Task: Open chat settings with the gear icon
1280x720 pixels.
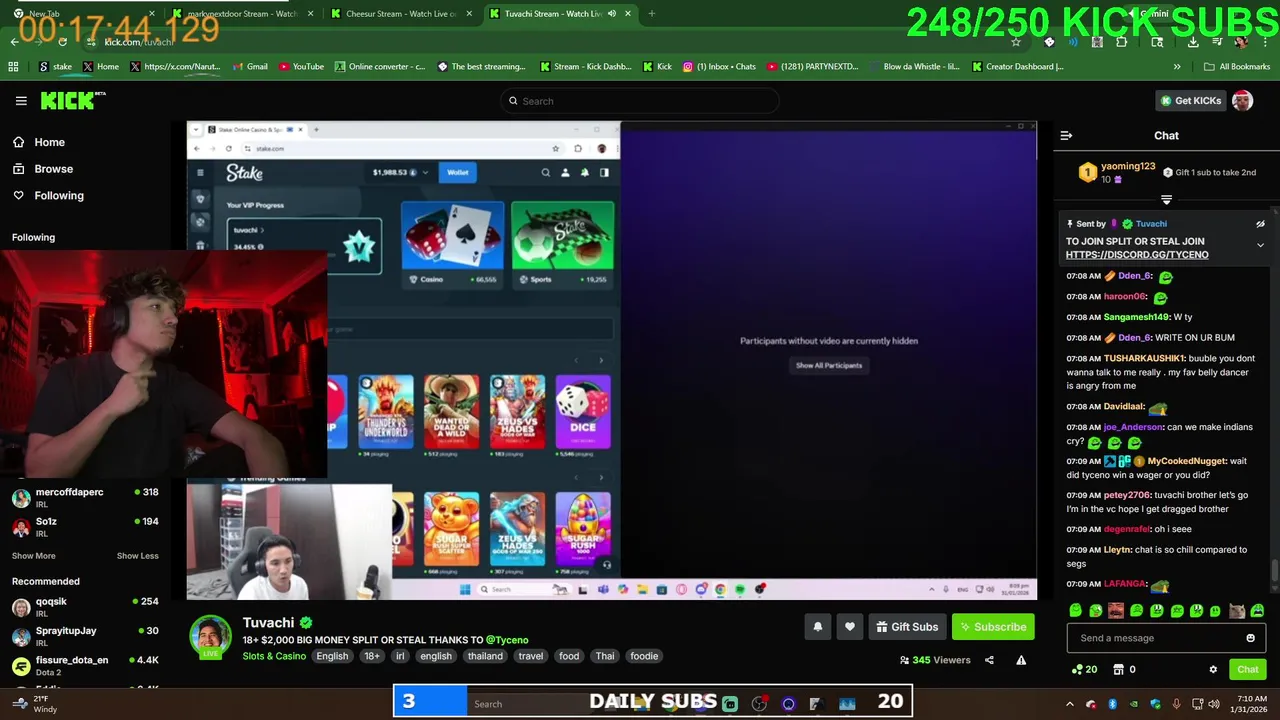Action: click(1213, 669)
